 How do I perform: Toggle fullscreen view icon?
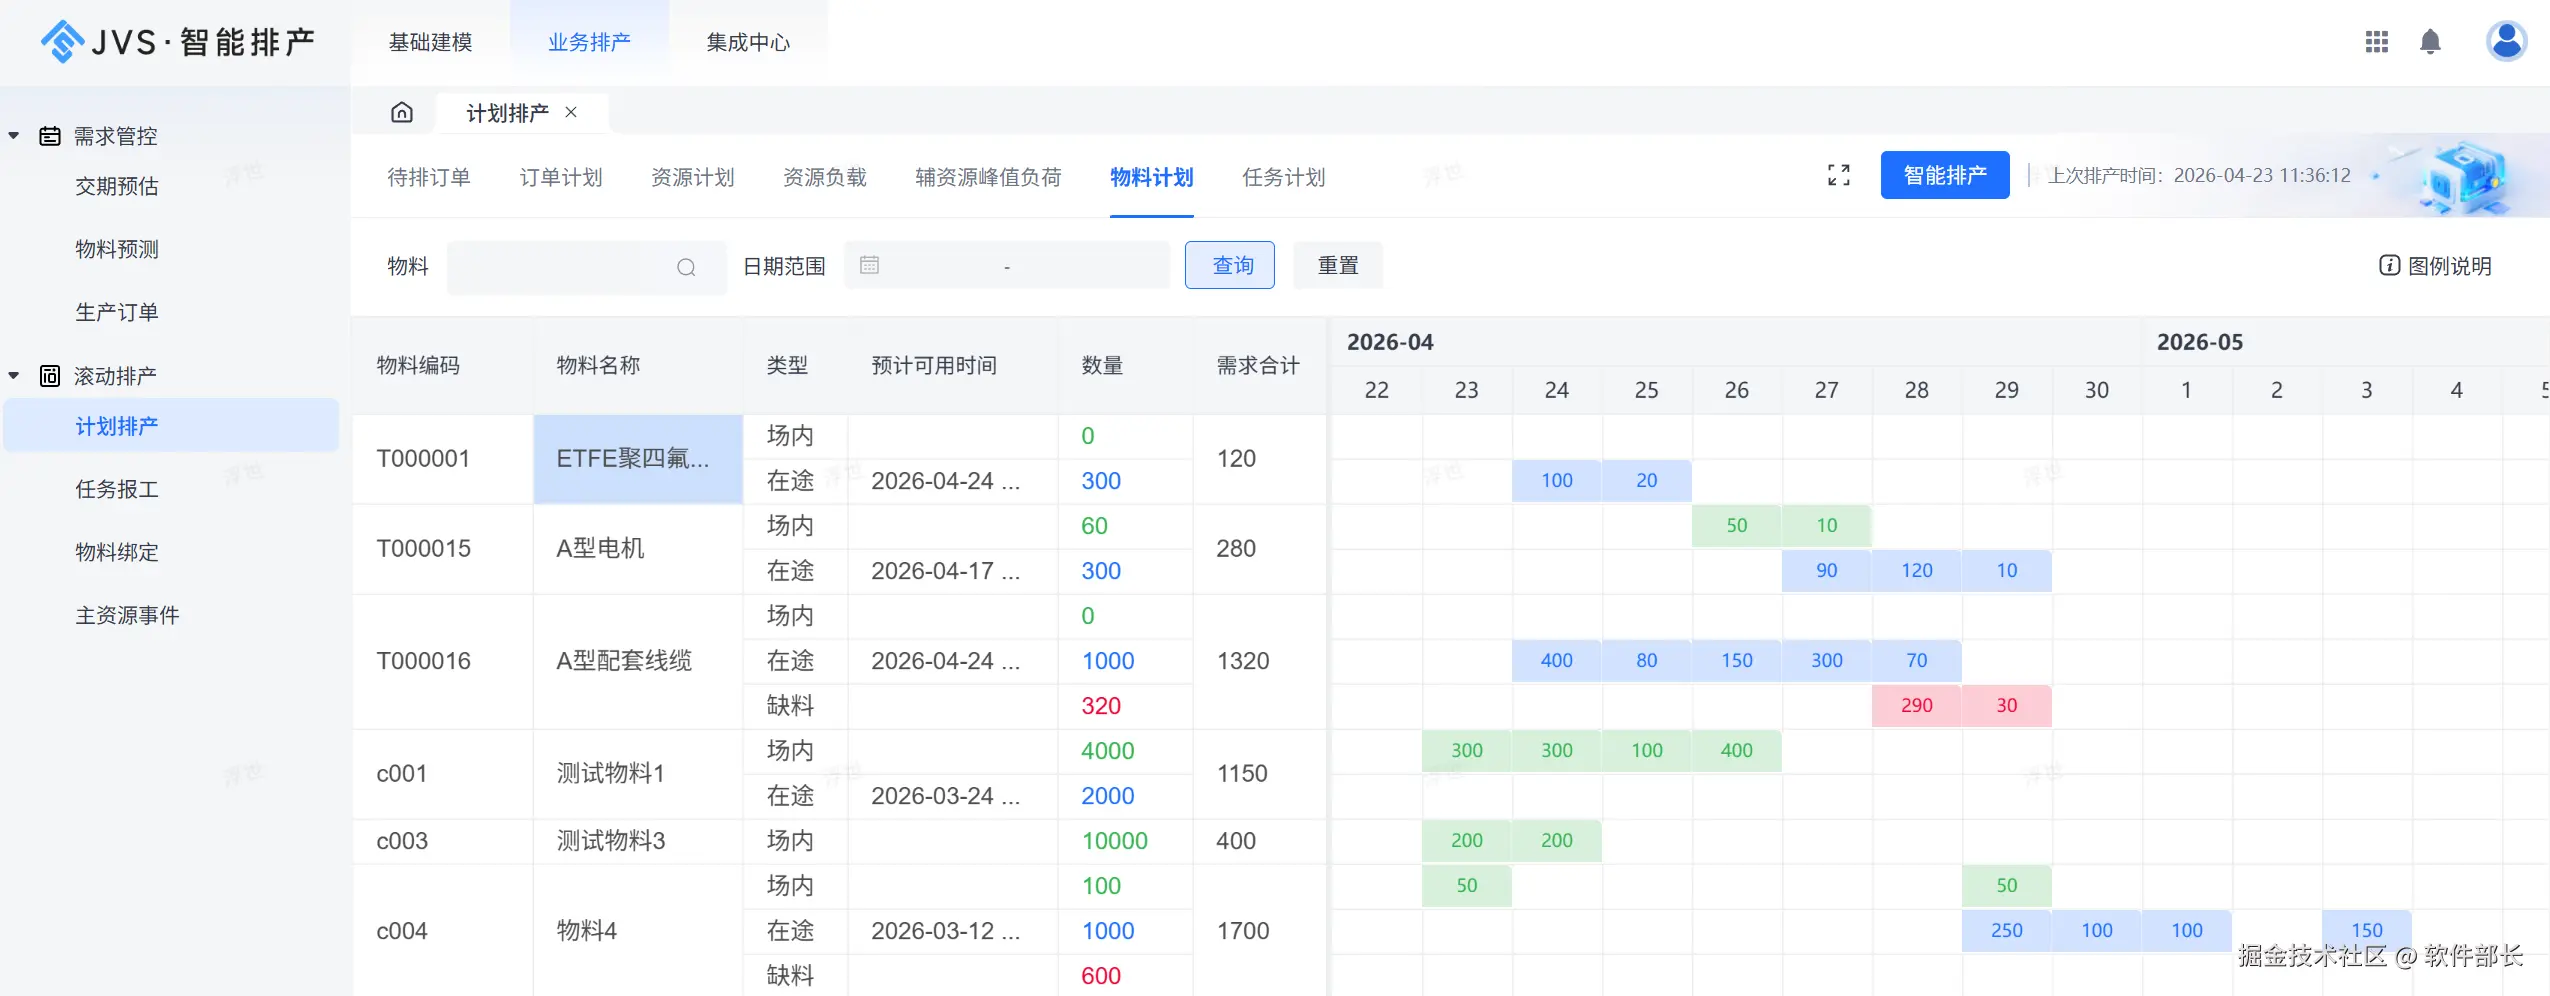[1838, 176]
